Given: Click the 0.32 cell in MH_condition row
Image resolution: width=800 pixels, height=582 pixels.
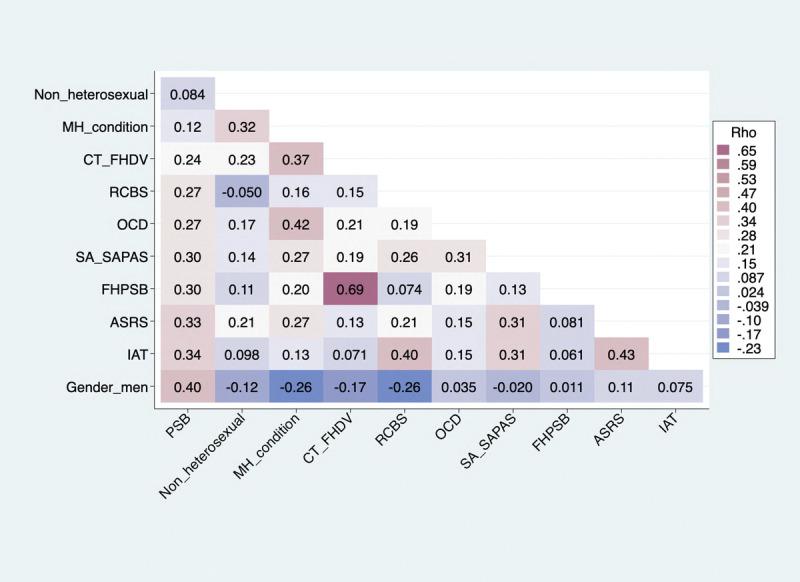Looking at the screenshot, I should pos(242,128).
